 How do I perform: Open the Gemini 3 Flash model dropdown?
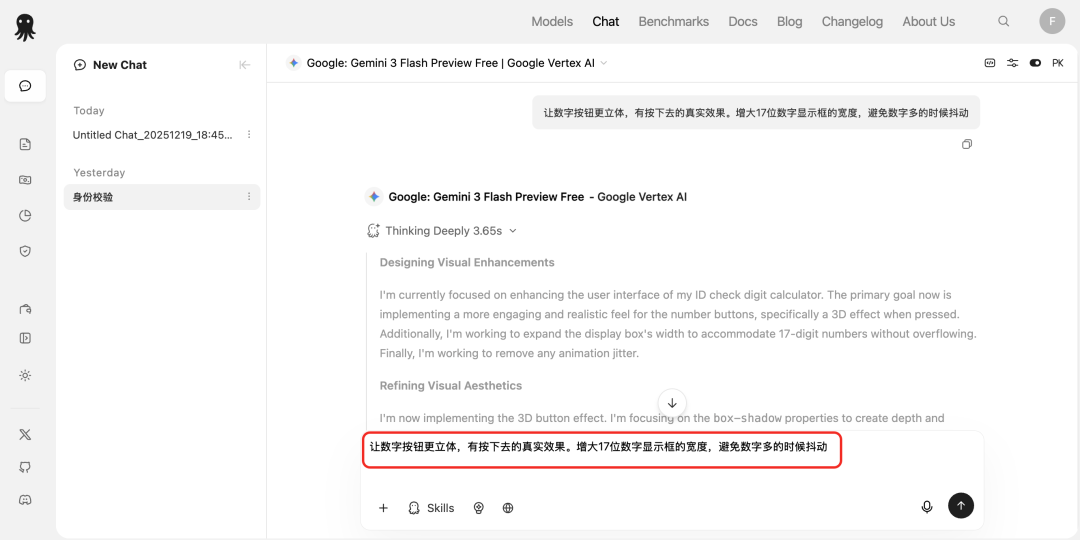pos(447,63)
